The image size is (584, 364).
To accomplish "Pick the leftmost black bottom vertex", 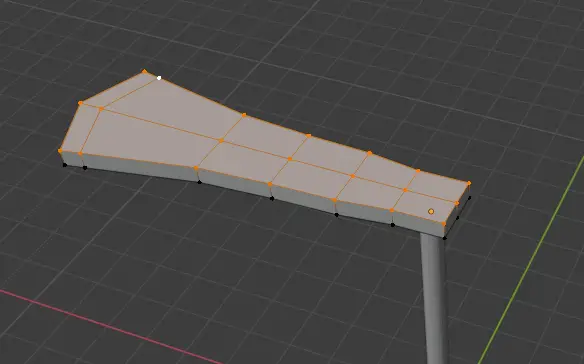I will click(65, 165).
